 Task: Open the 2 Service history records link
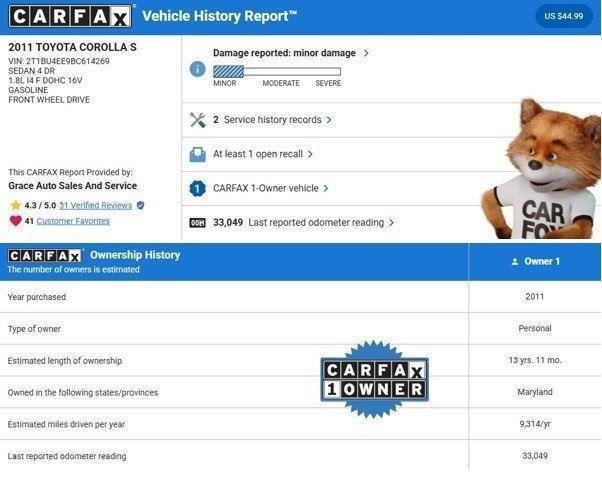click(x=267, y=120)
